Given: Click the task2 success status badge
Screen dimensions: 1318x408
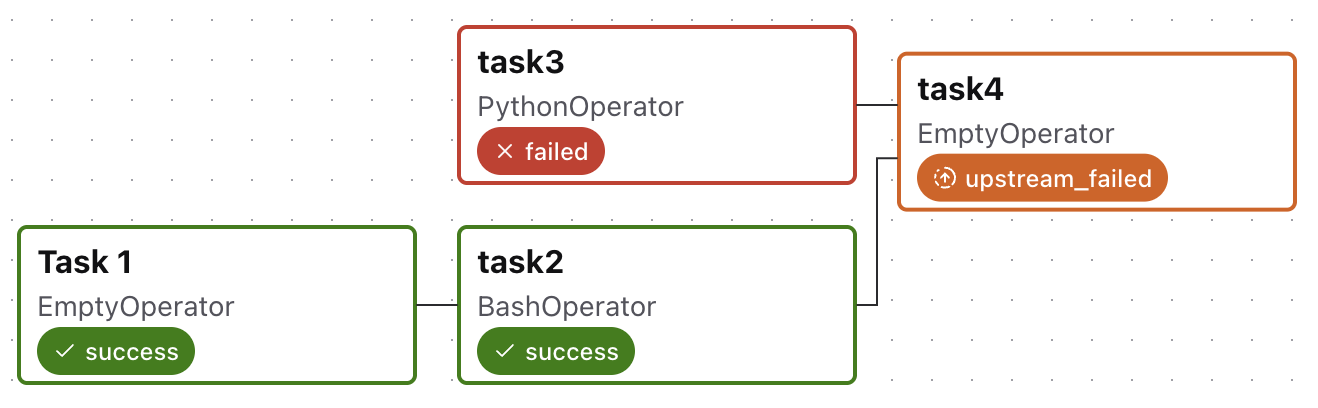Looking at the screenshot, I should click(x=556, y=352).
